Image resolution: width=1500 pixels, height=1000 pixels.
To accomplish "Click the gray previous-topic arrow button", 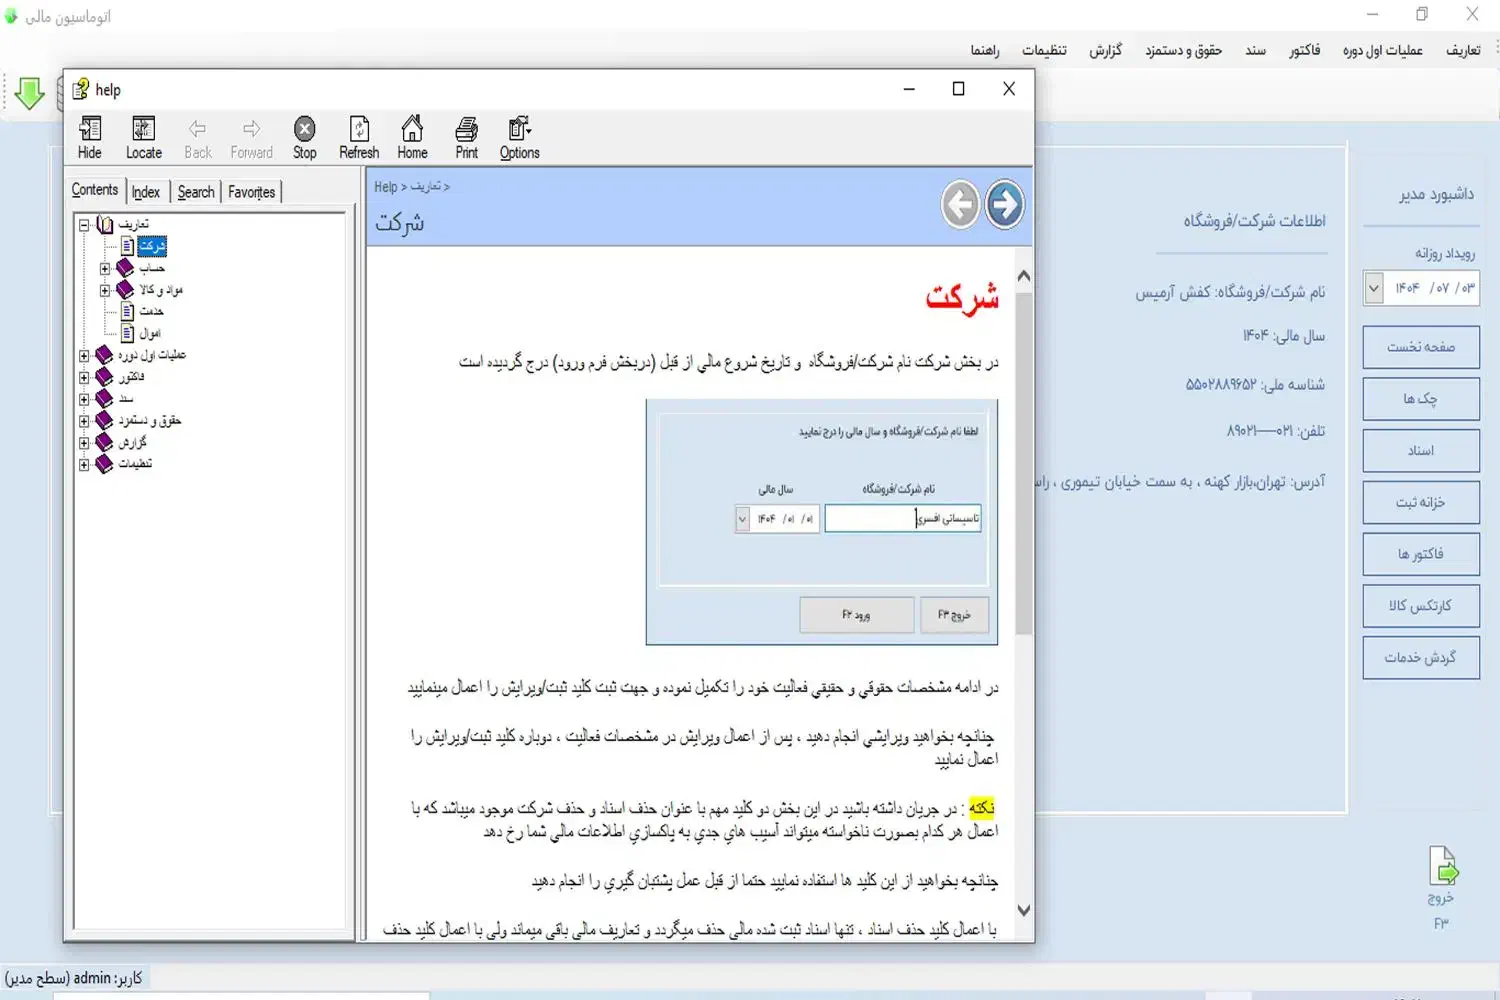I will point(960,205).
